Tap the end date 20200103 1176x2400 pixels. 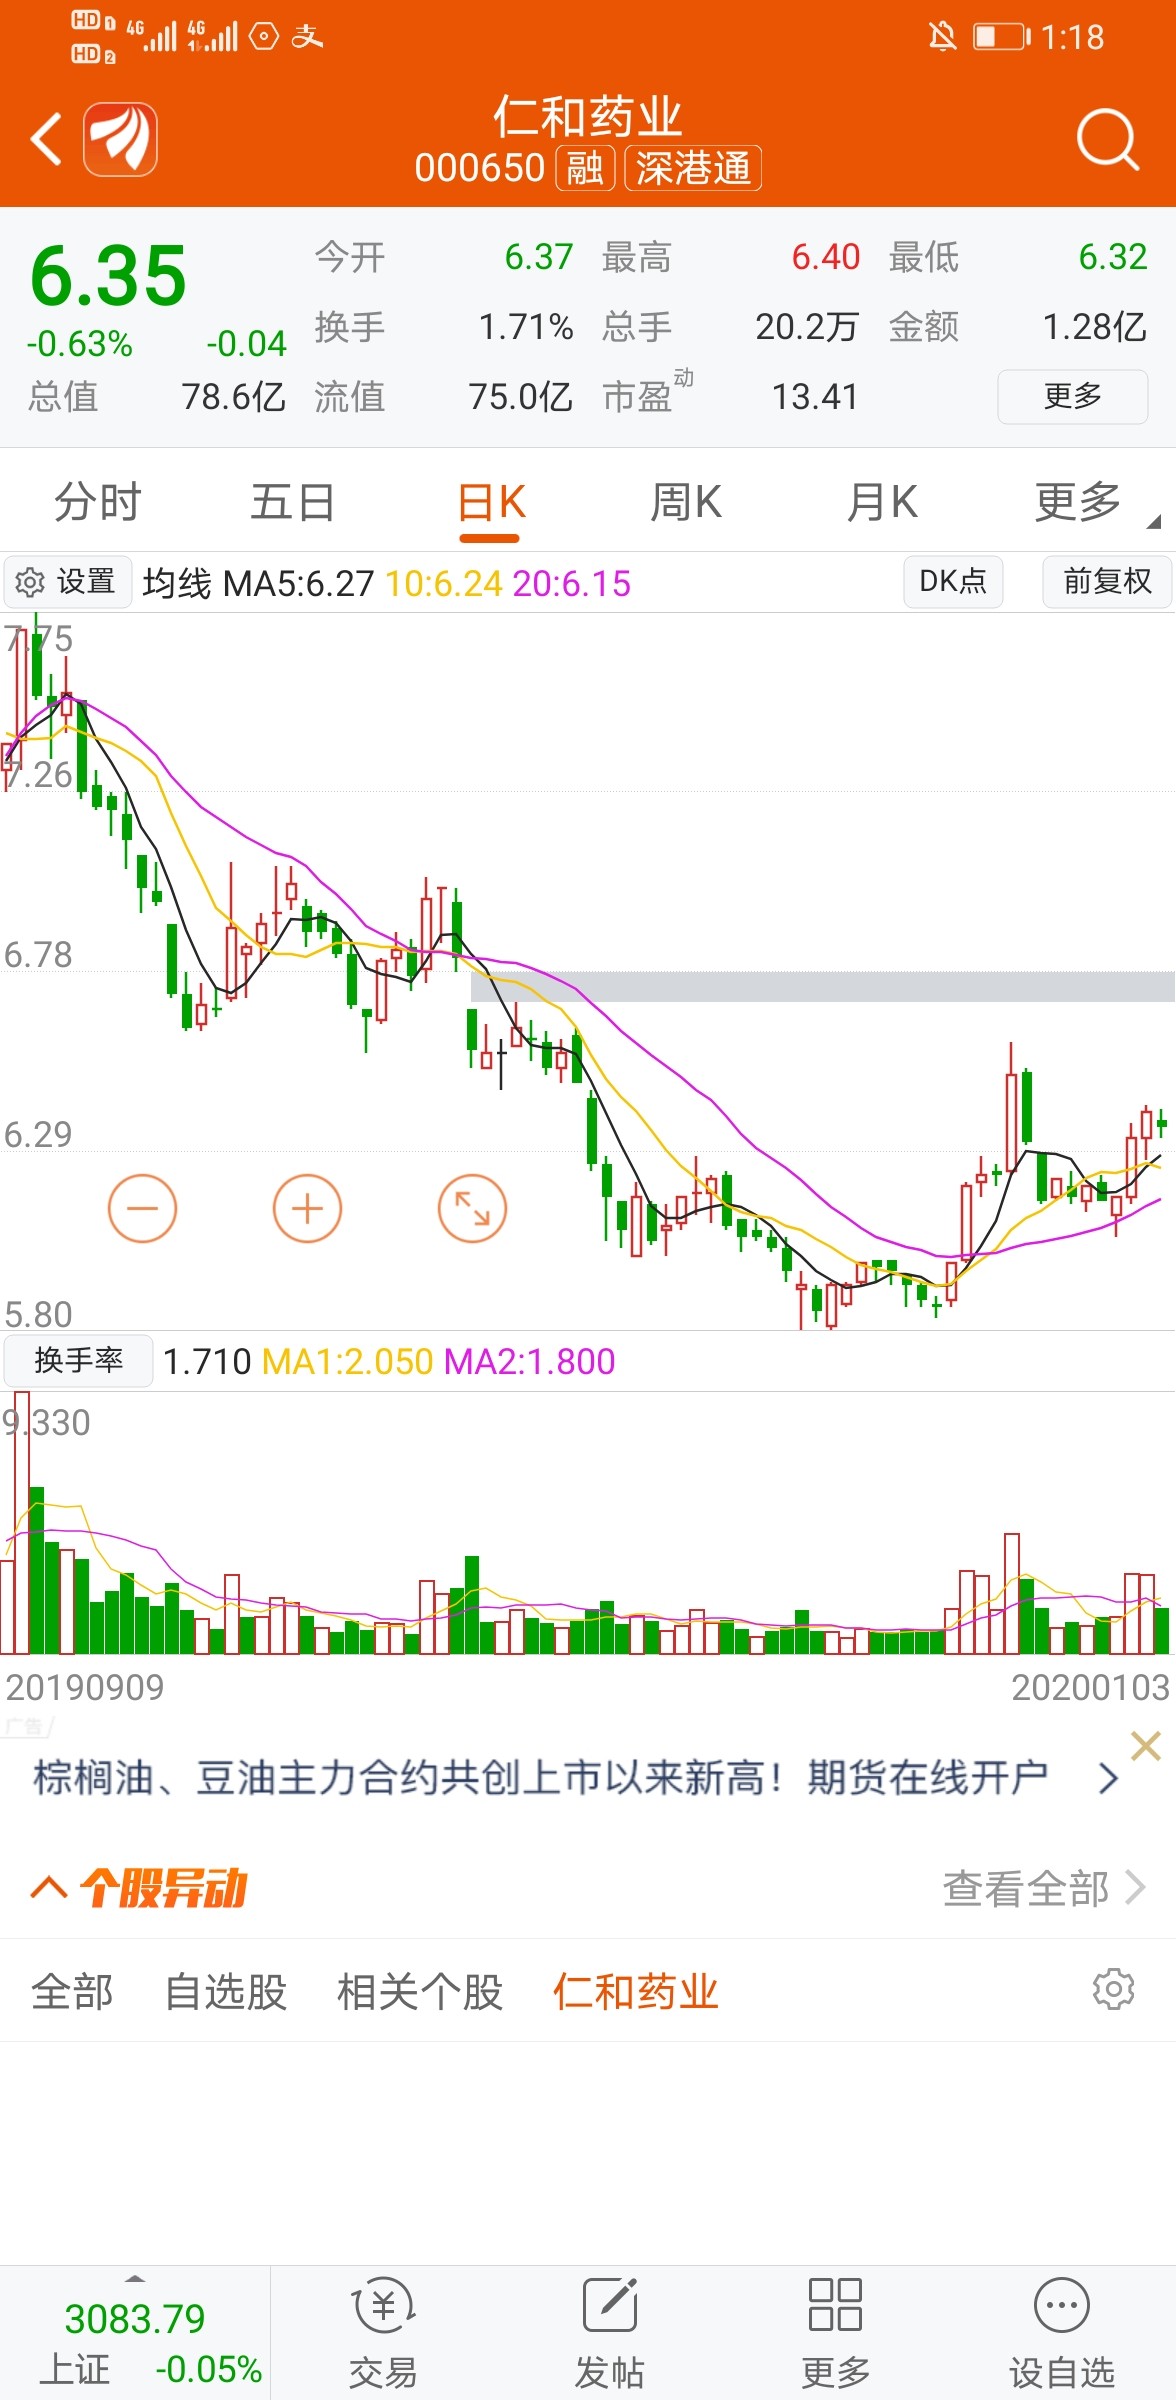[x=1090, y=1687]
